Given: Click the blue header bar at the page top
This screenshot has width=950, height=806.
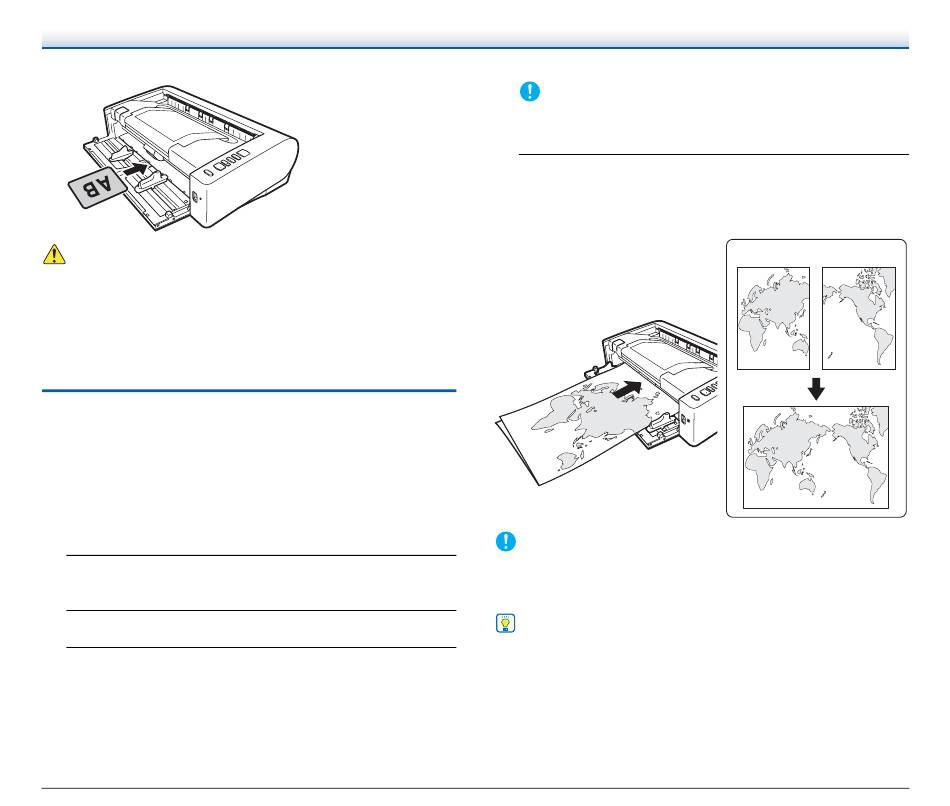Looking at the screenshot, I should coord(475,40).
